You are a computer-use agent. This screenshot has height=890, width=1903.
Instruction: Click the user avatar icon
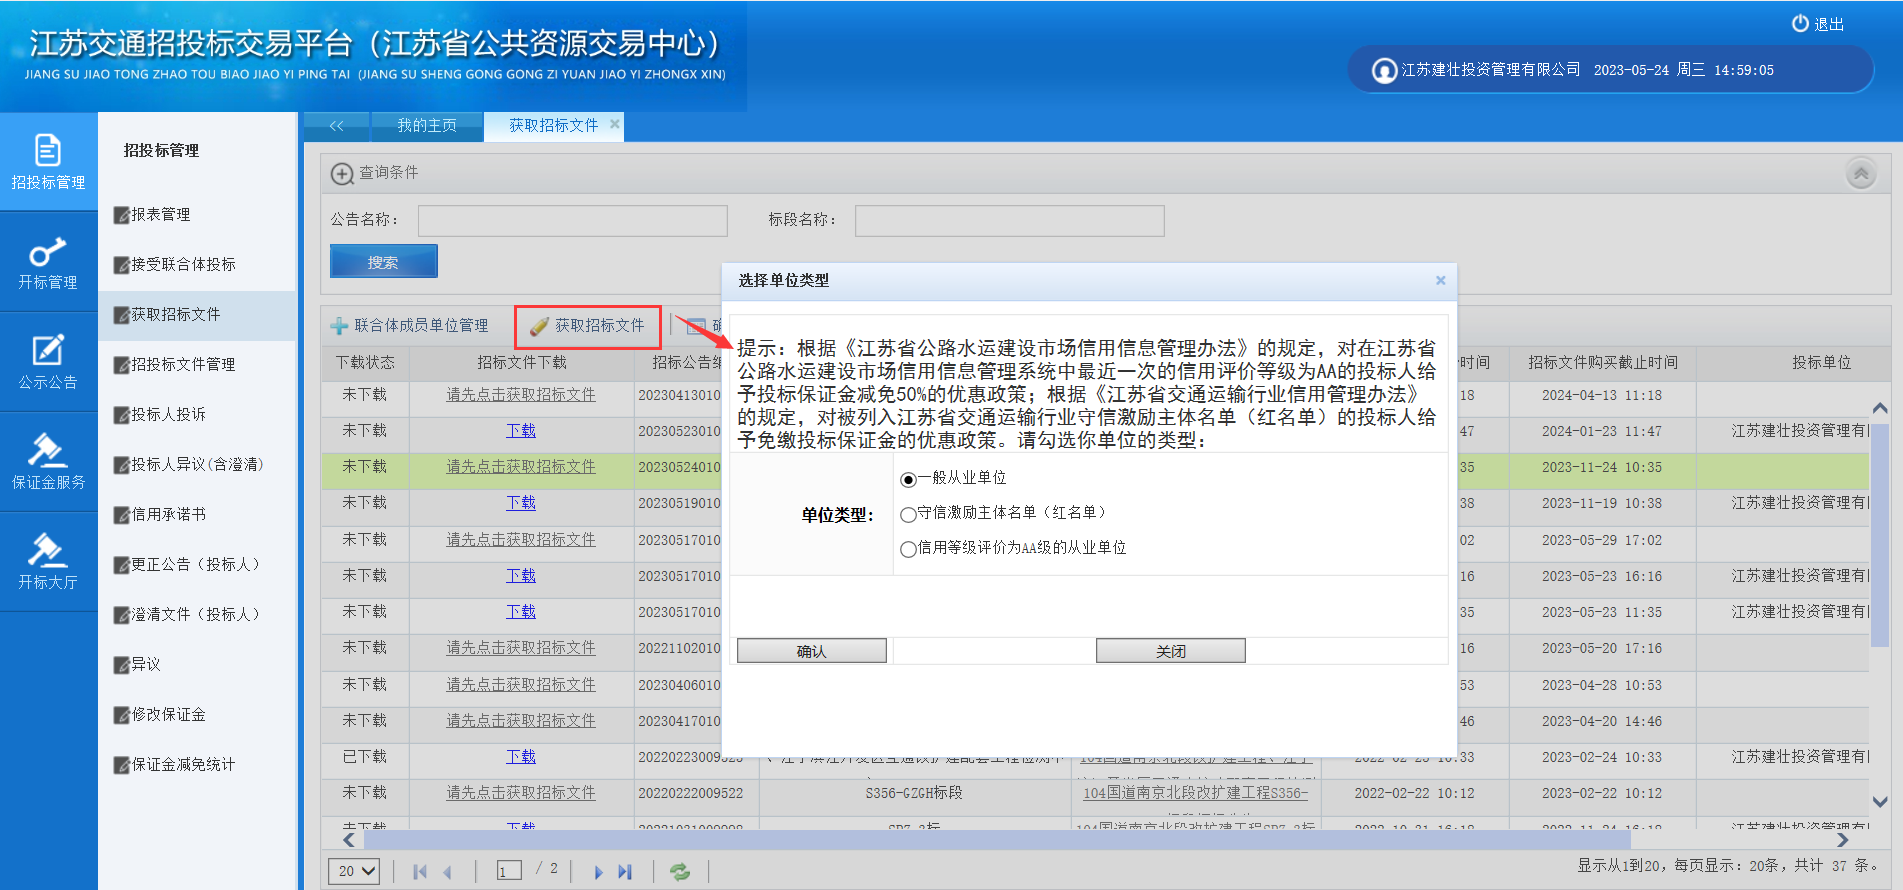[x=1384, y=71]
